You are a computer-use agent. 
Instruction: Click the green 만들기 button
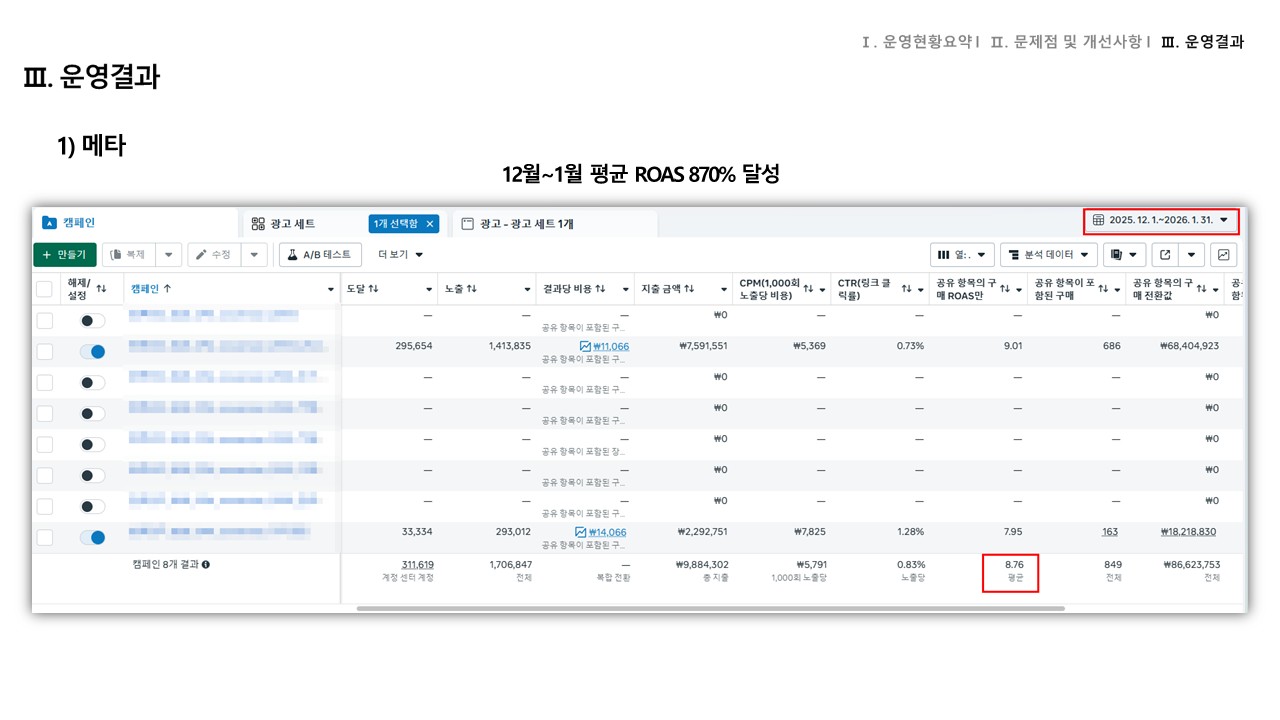click(64, 255)
